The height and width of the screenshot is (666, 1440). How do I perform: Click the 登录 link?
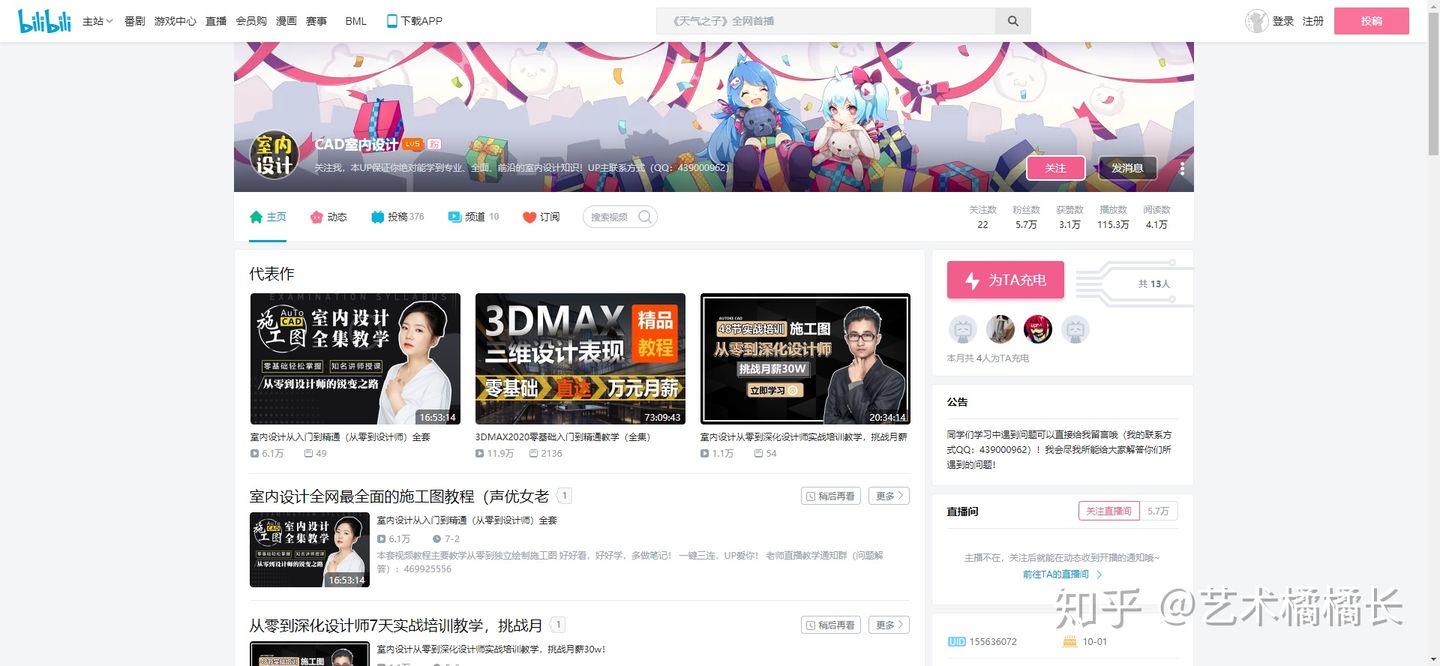coord(1283,21)
